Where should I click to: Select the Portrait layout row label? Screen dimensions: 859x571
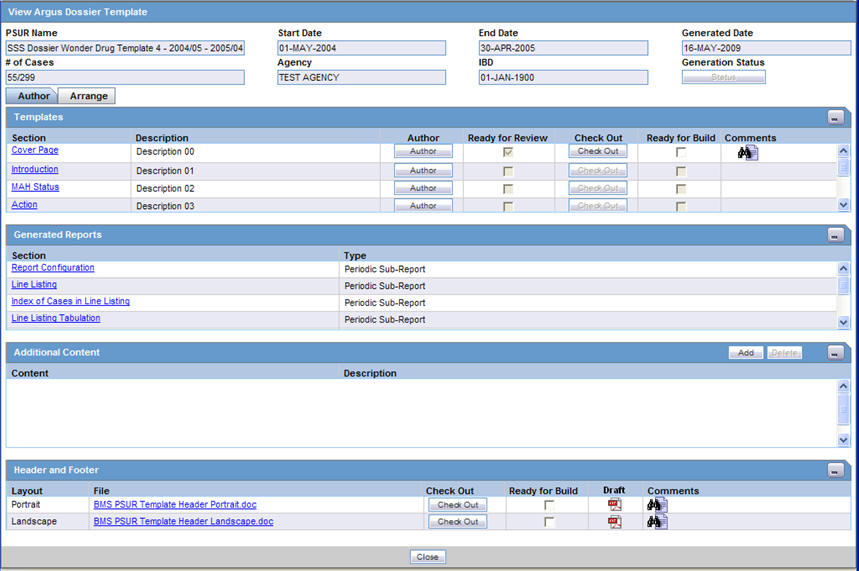(26, 505)
